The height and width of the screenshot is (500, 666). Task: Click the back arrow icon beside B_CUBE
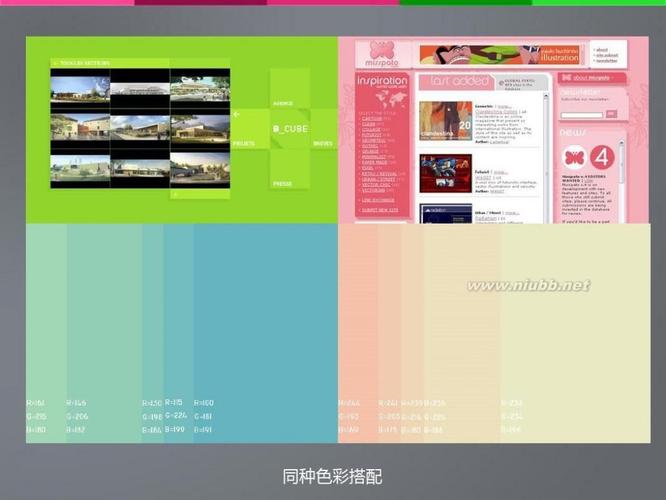click(x=236, y=114)
